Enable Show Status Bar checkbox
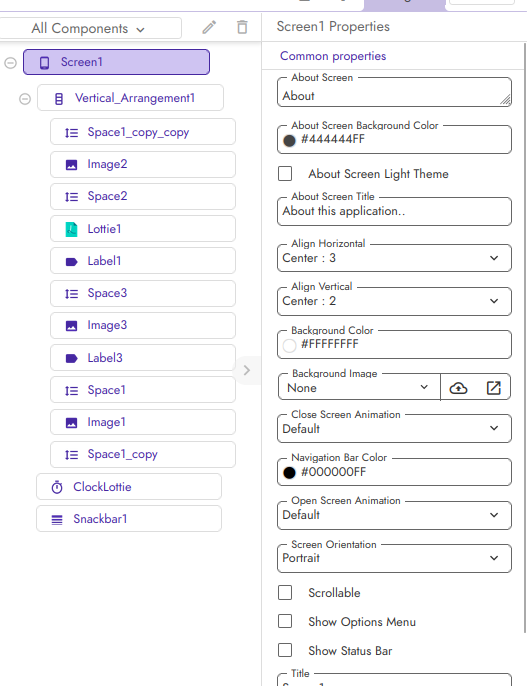 tap(285, 650)
